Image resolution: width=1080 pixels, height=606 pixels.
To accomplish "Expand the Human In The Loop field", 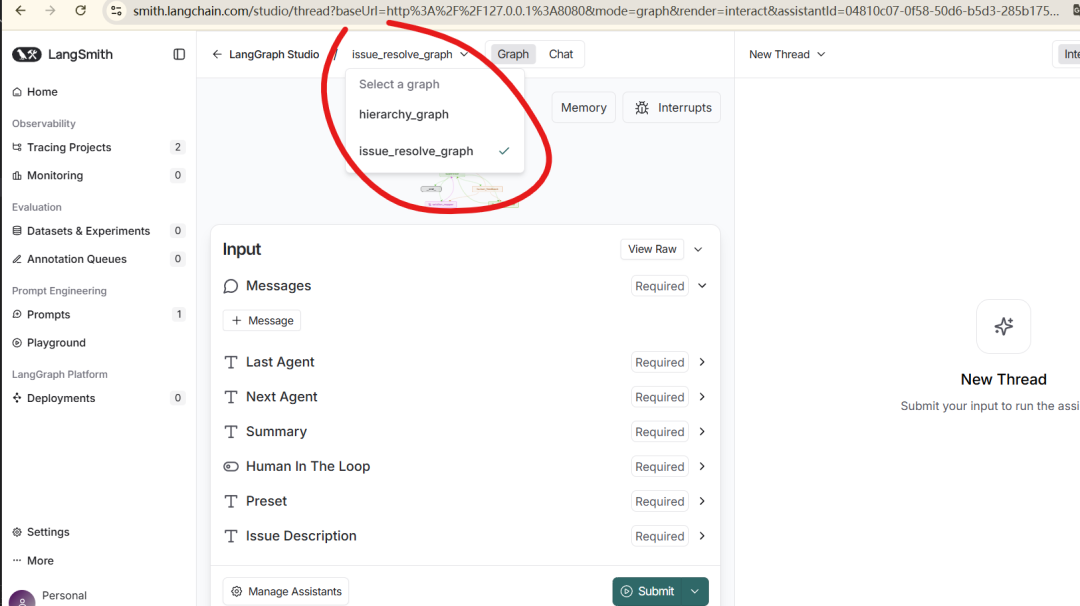I will [x=702, y=466].
